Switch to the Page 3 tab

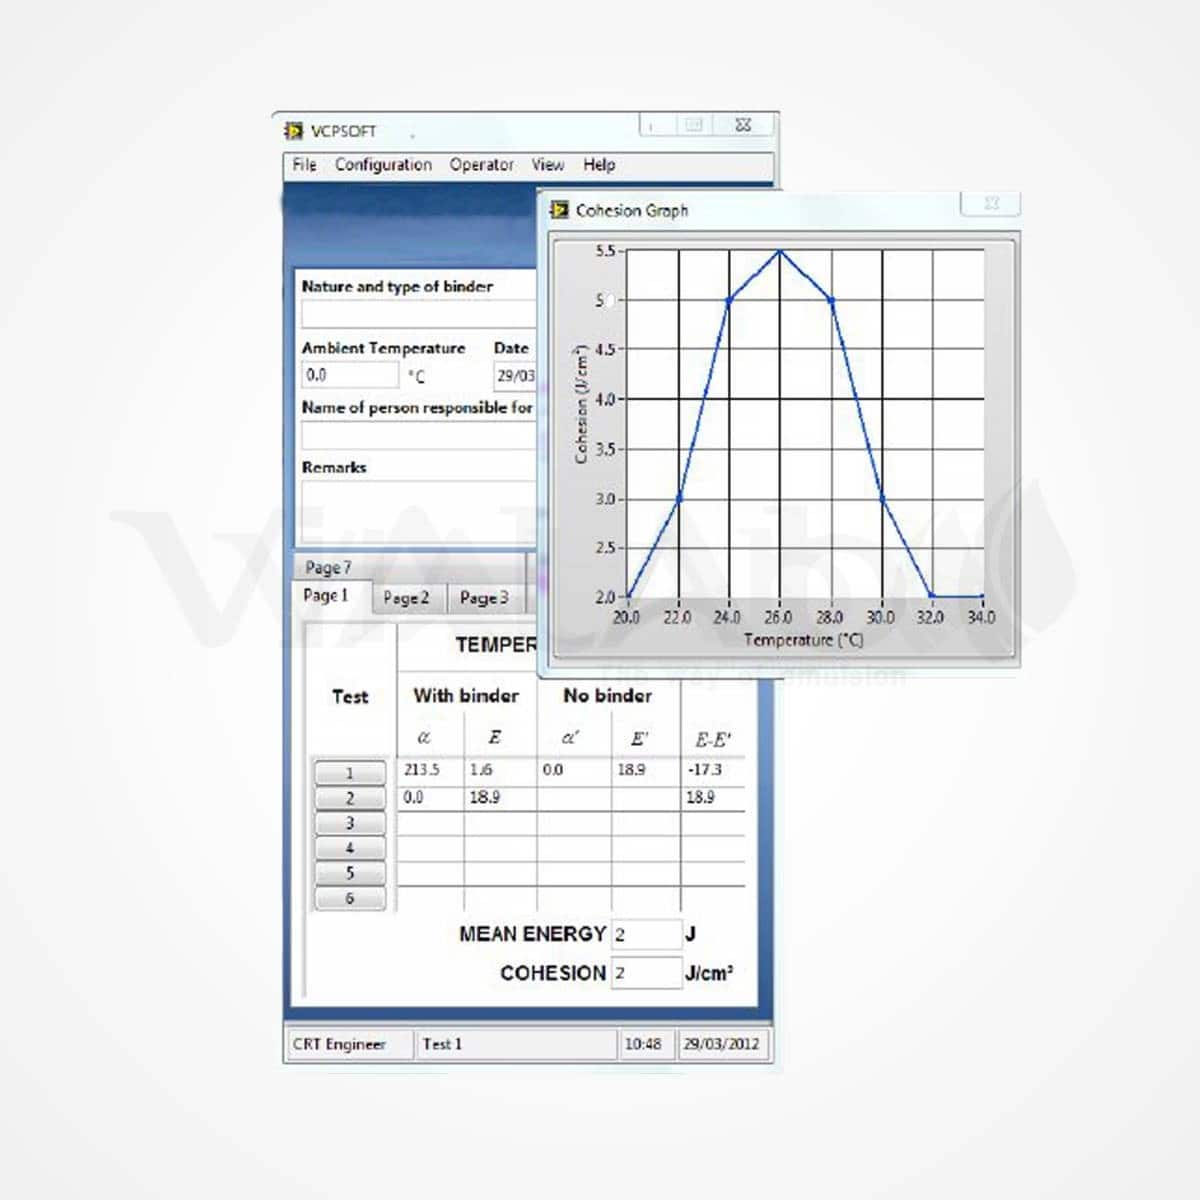click(x=486, y=598)
